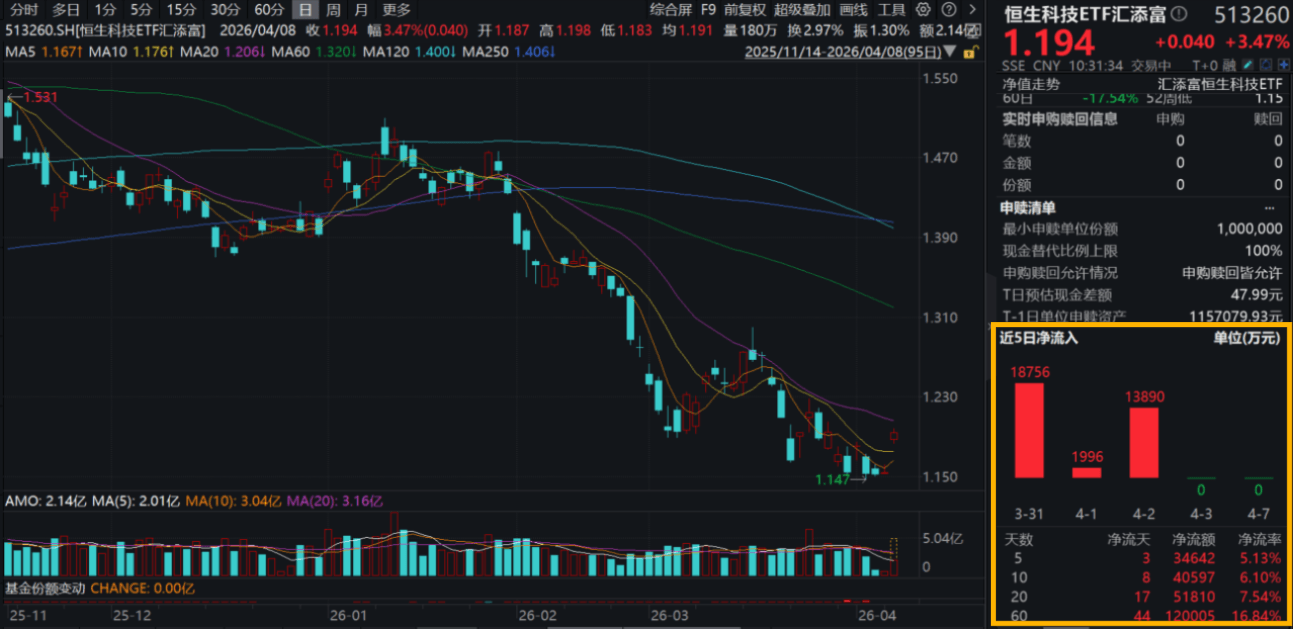Click the 513260.SH ticker title
Image resolution: width=1293 pixels, height=629 pixels.
tap(106, 31)
